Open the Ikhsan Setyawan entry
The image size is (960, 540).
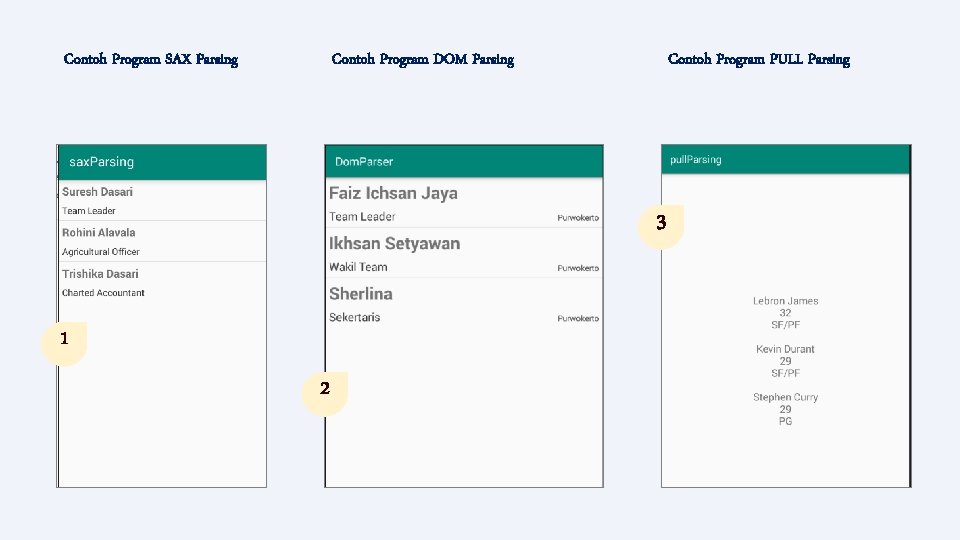[x=464, y=254]
